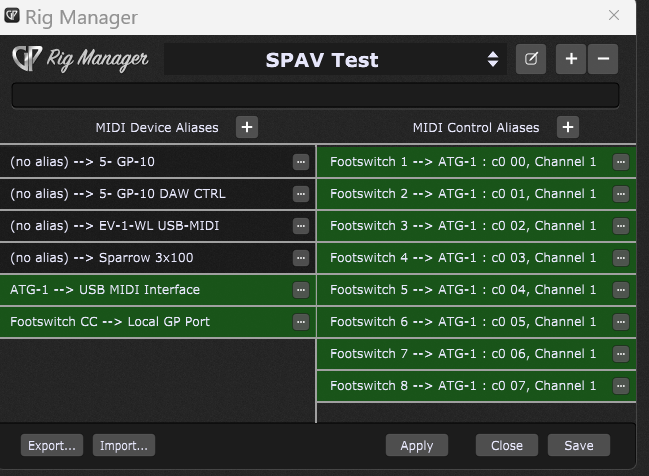Open options menu for Footswitch 8 alias
This screenshot has width=649, height=476.
621,386
